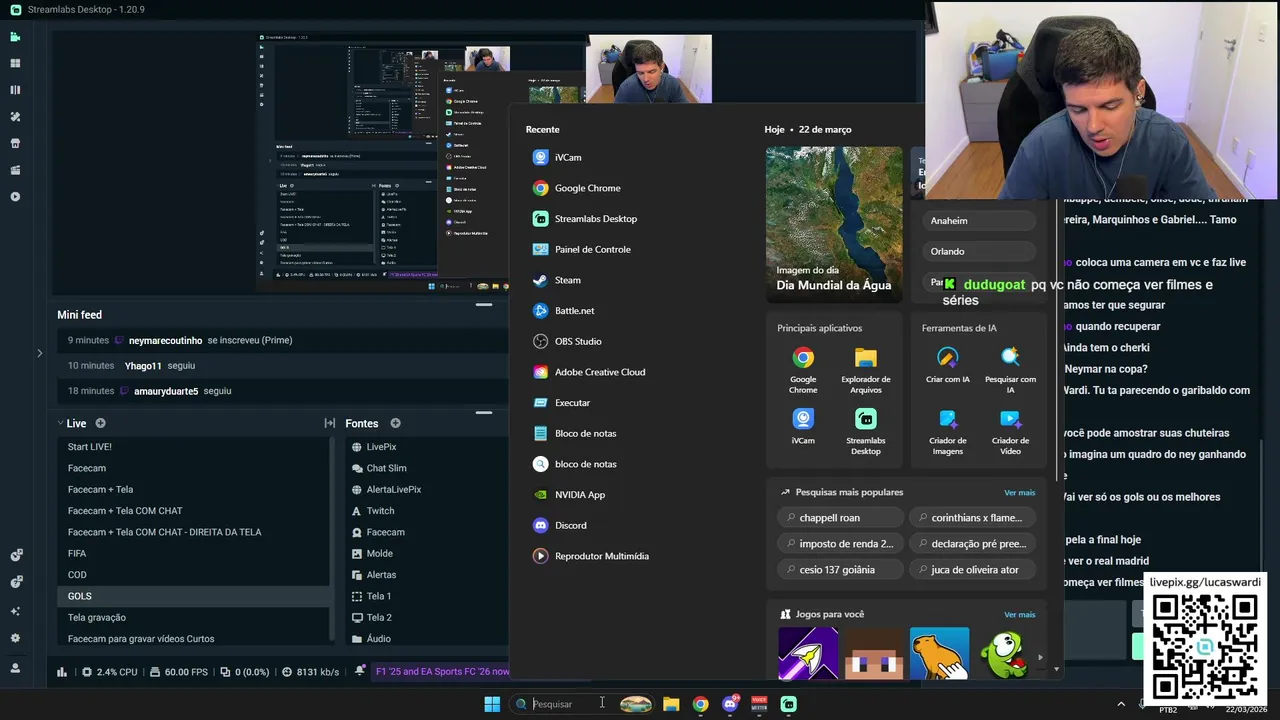This screenshot has width=1280, height=720.
Task: Collapse the Live scenes collection chevron
Action: [x=60, y=424]
